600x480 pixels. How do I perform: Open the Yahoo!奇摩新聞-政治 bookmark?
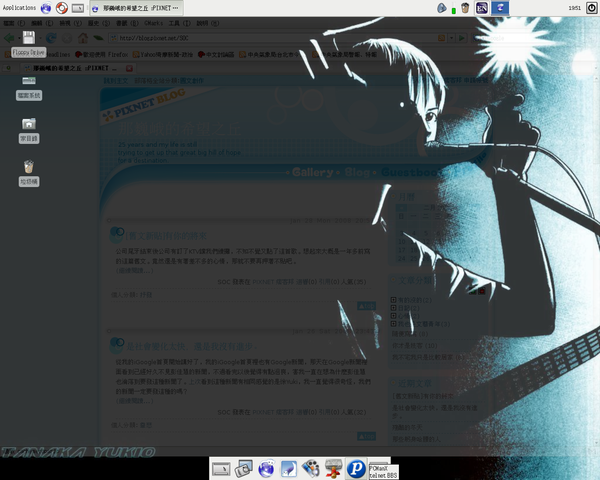[x=163, y=54]
